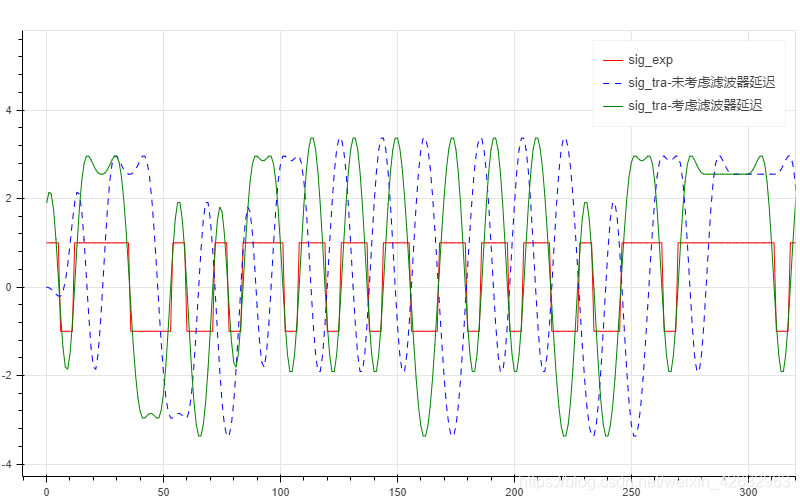Click the x-axis tick label 50

(x=163, y=492)
